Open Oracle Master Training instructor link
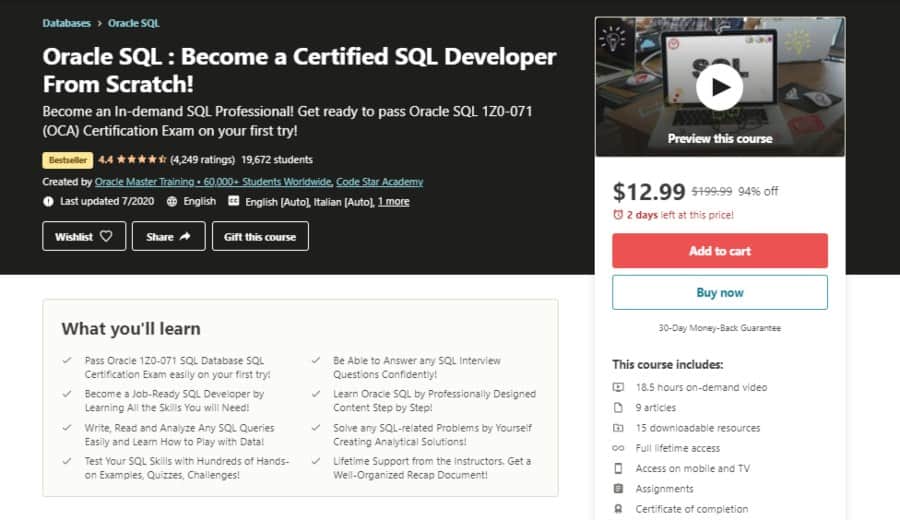 click(213, 182)
